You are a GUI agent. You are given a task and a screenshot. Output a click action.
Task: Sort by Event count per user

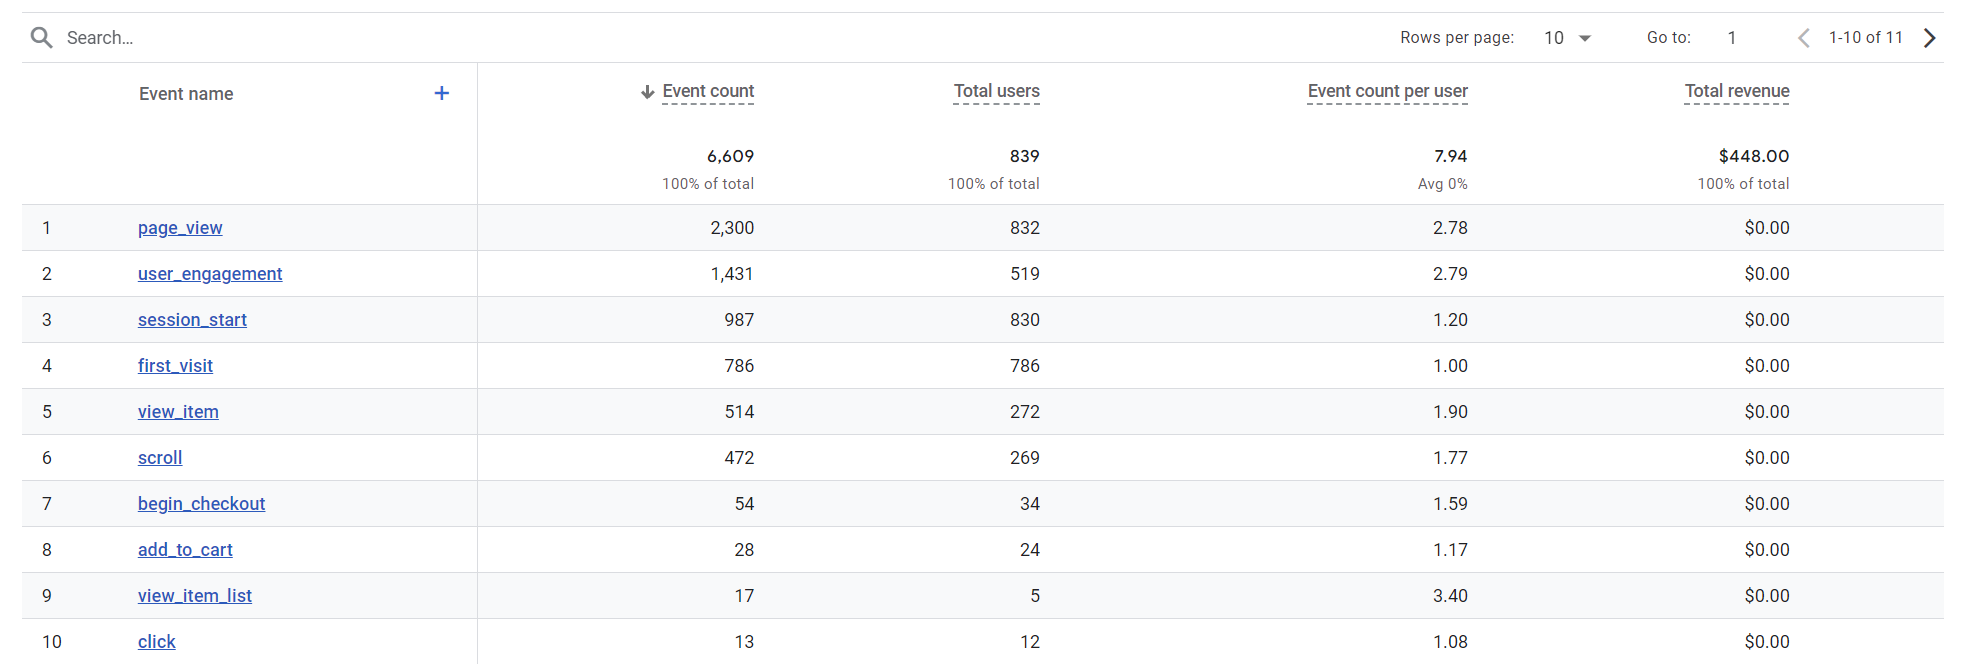(x=1387, y=91)
